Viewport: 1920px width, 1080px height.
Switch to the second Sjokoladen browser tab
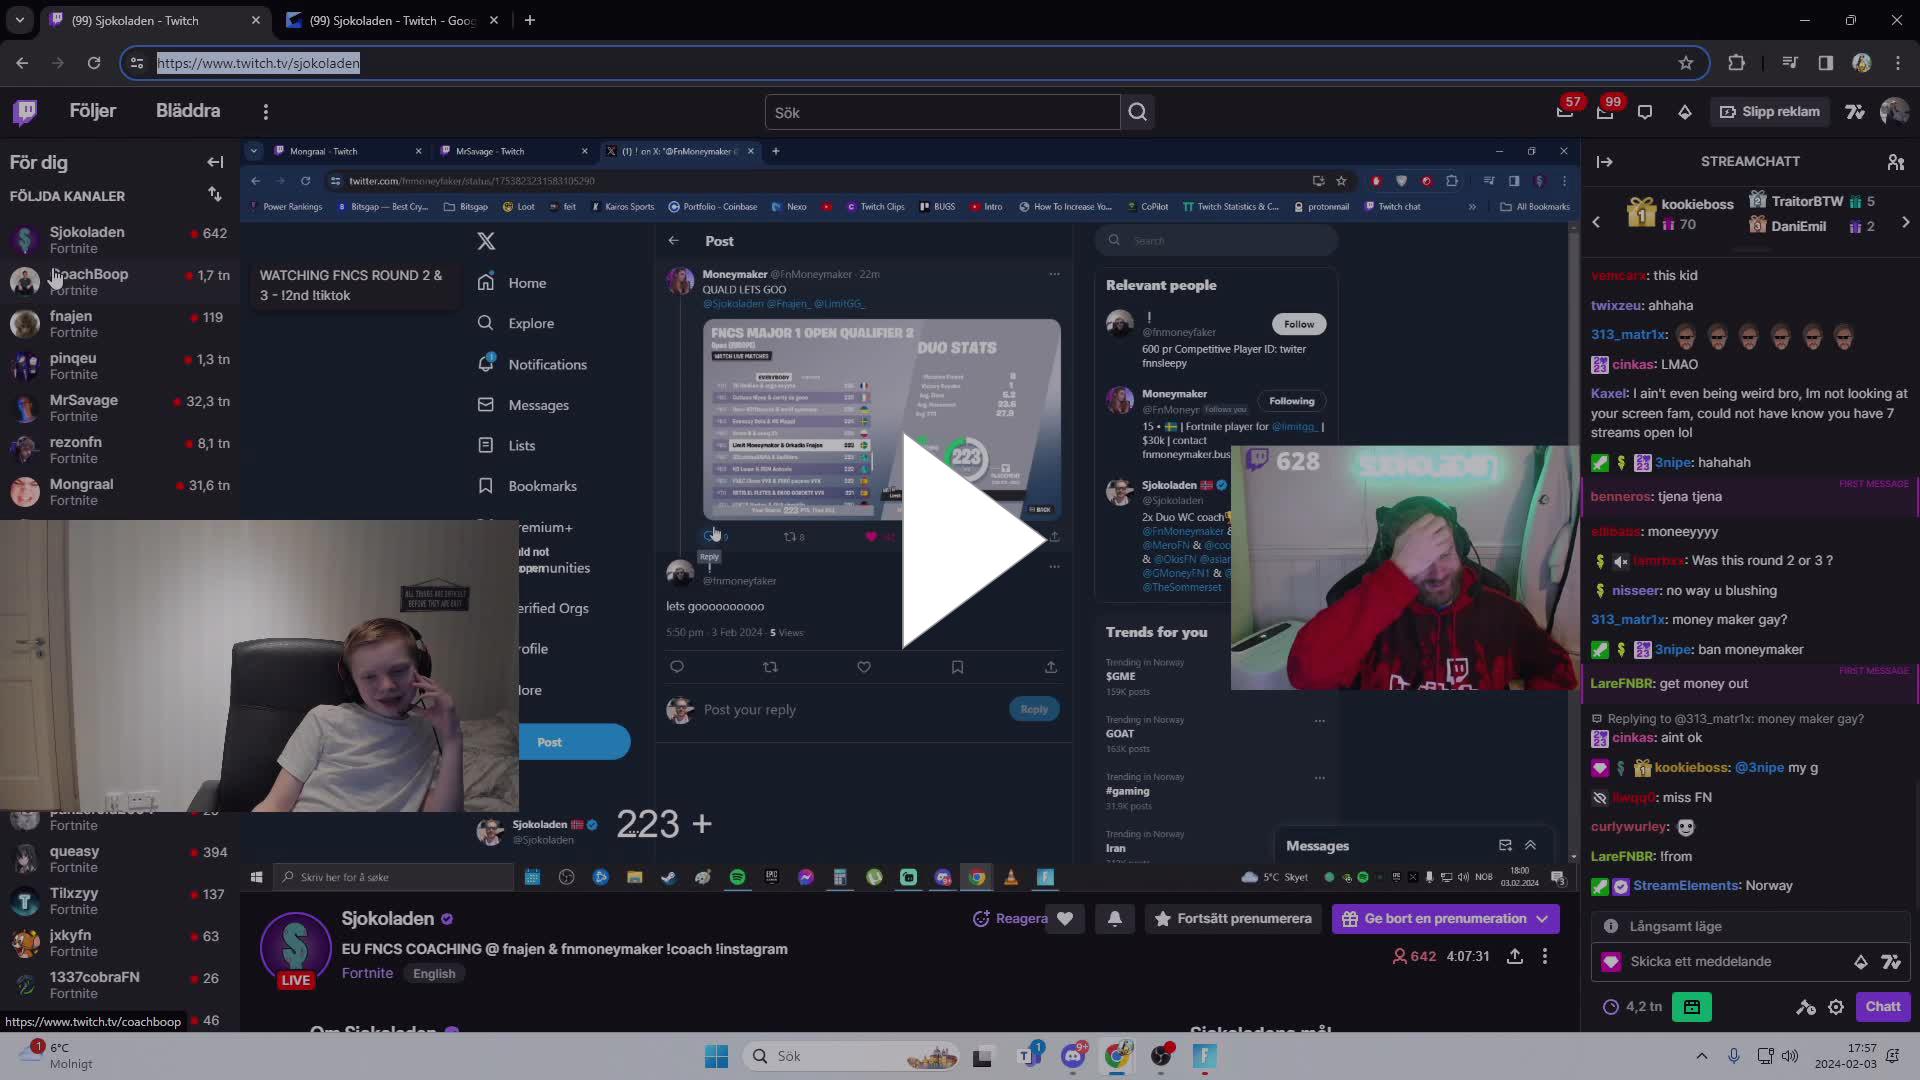(x=380, y=20)
